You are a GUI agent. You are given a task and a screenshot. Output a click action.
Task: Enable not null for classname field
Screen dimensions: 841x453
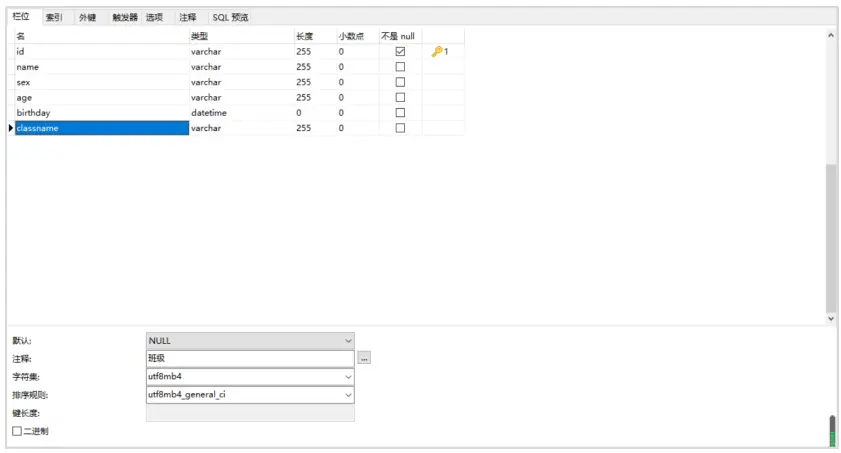(x=400, y=128)
